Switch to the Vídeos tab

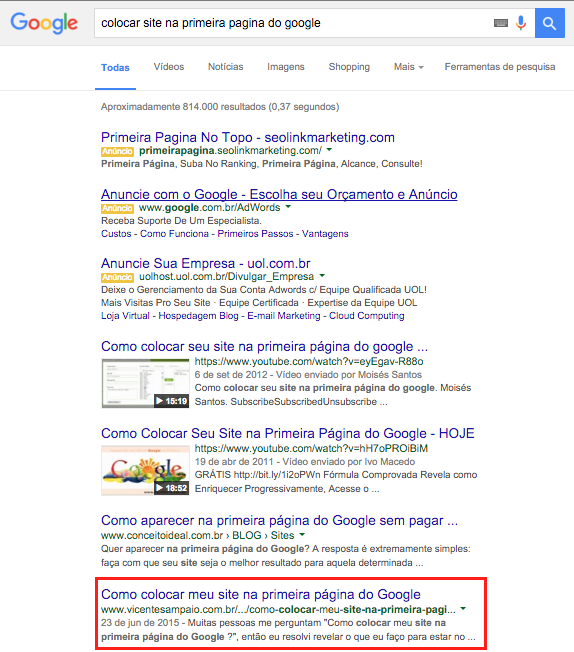pyautogui.click(x=169, y=67)
